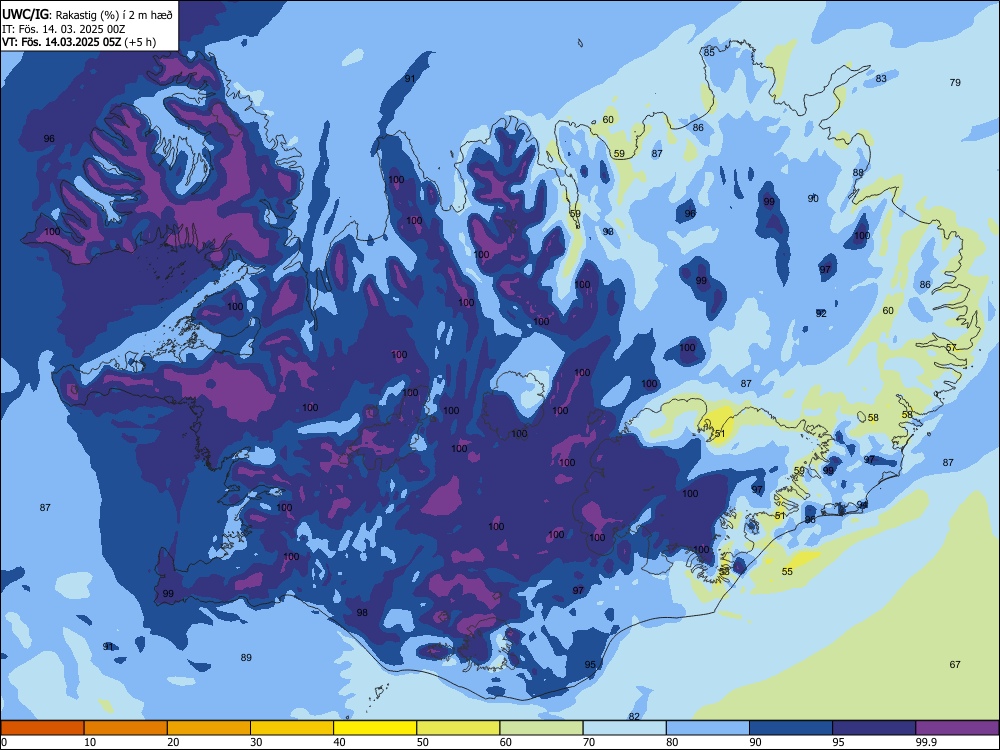Click the '20' legend tick label
This screenshot has width=1000, height=750.
[173, 742]
